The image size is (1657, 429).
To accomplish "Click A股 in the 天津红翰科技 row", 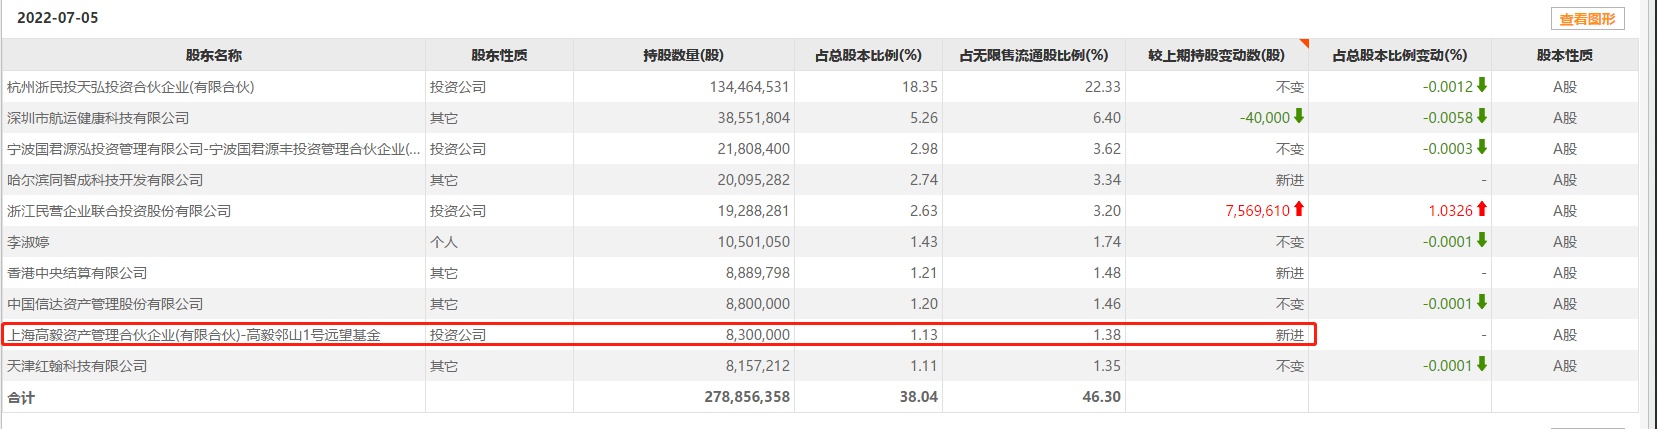I will pyautogui.click(x=1565, y=366).
